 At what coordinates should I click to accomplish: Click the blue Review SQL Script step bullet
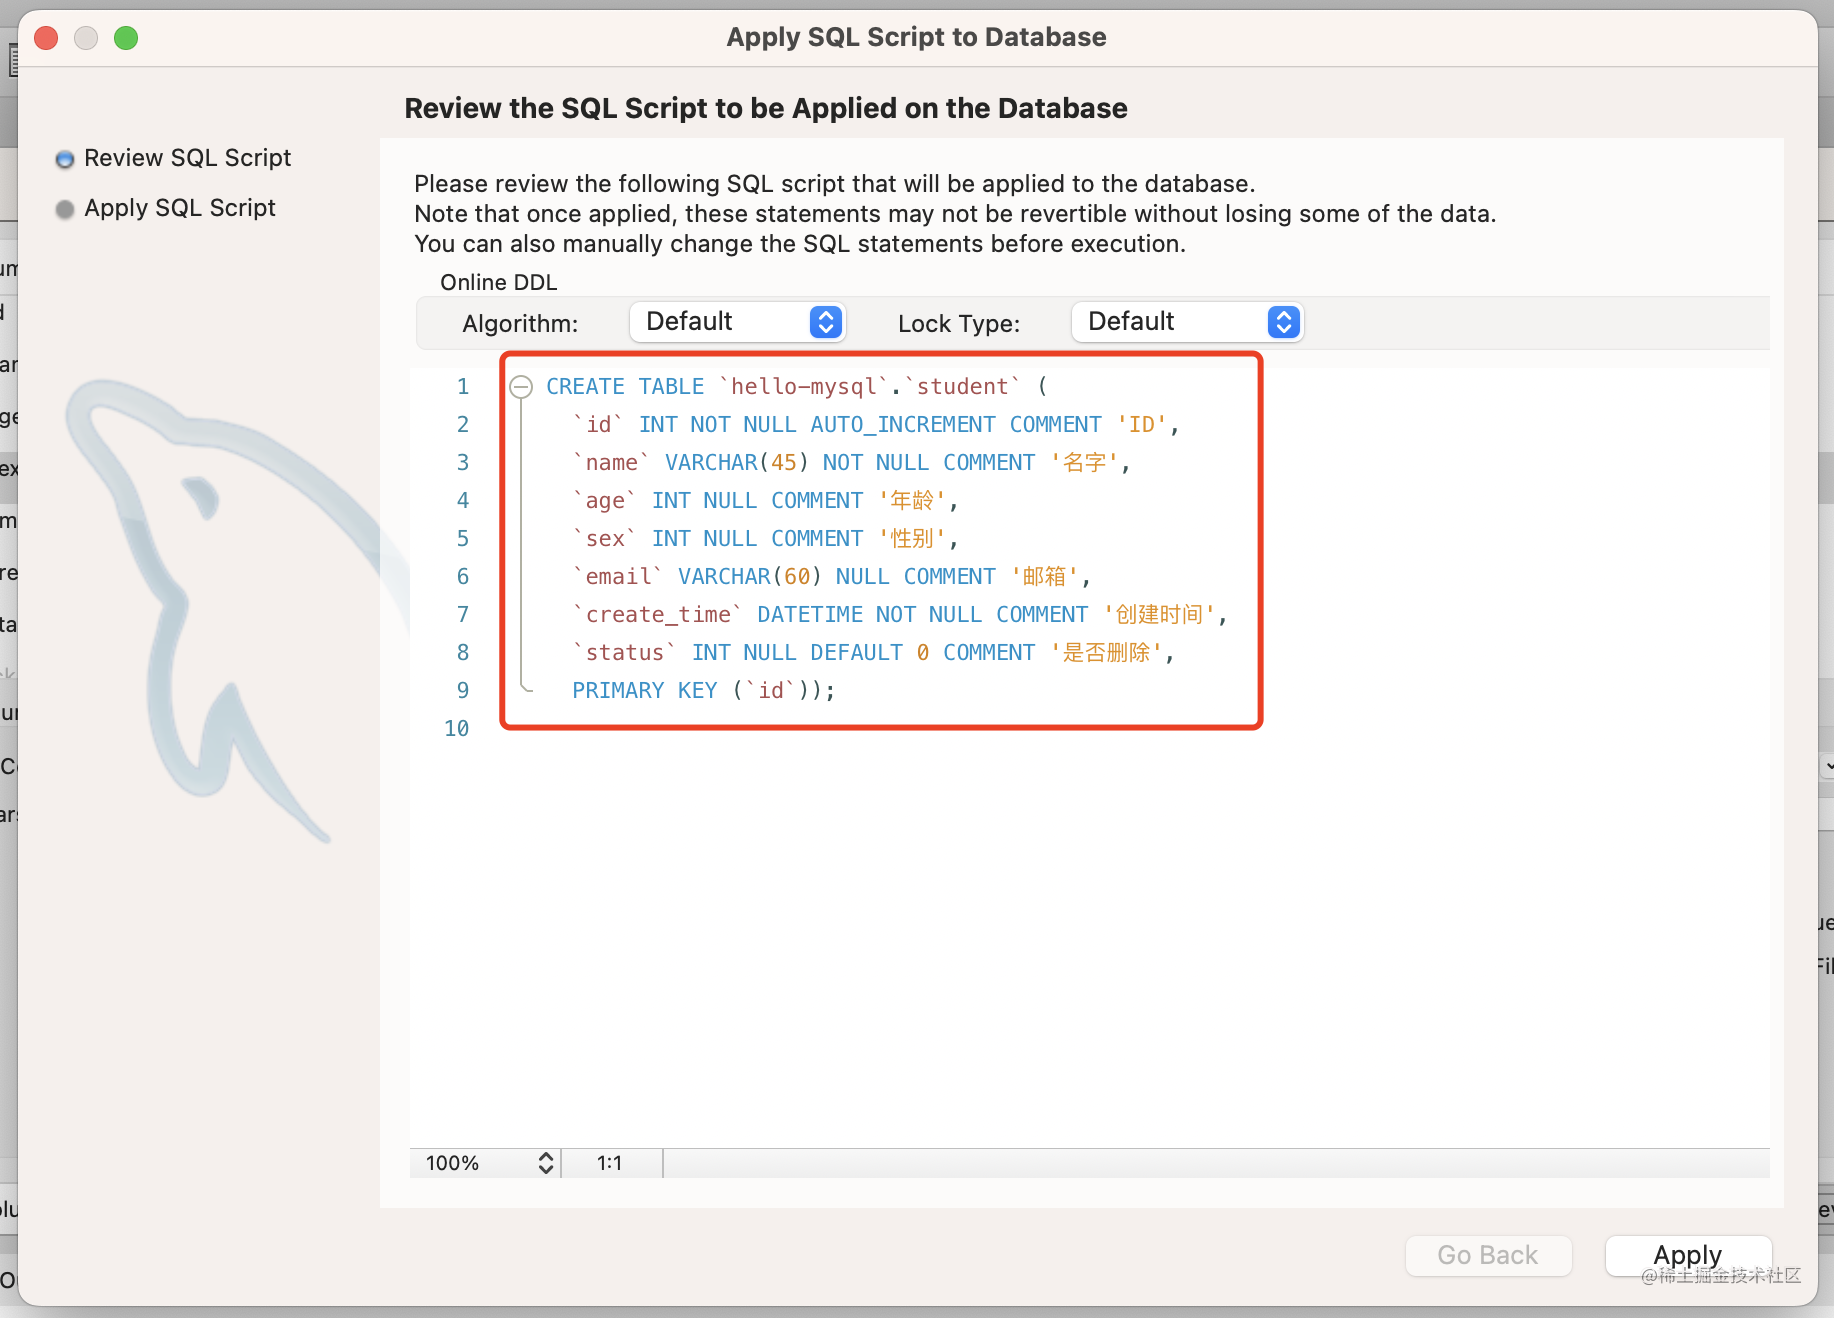(x=65, y=159)
